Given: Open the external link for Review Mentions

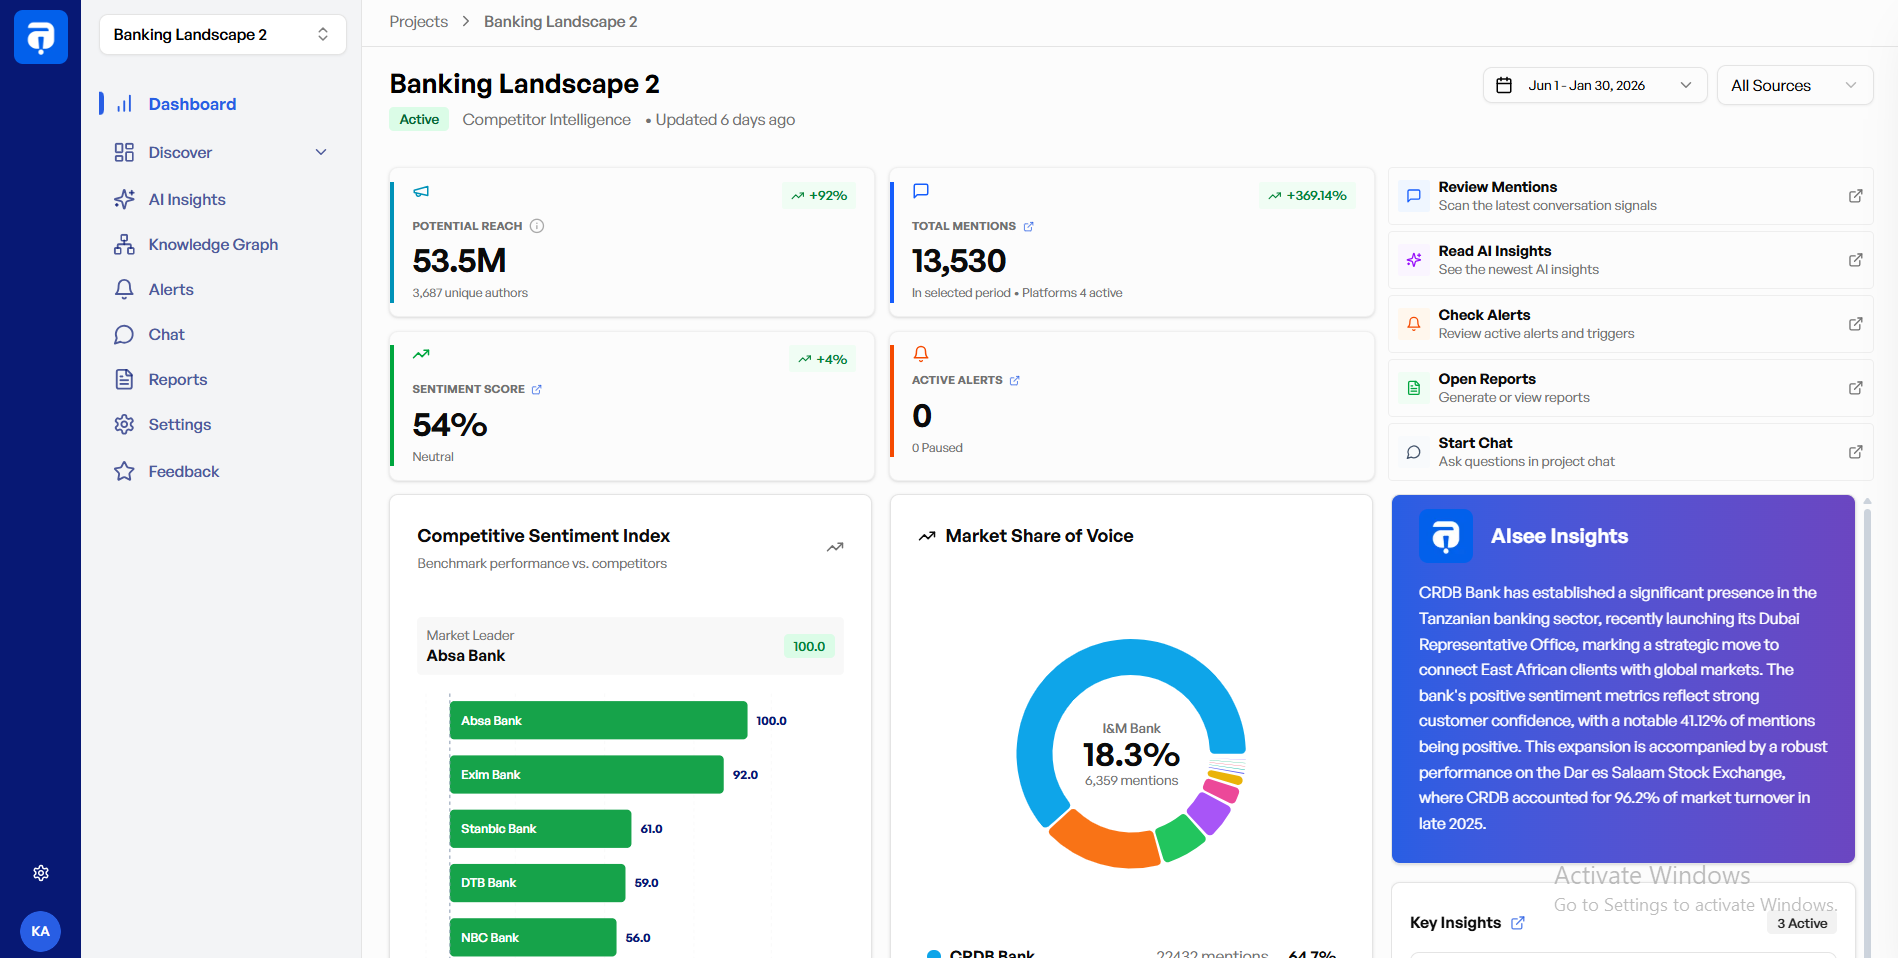Looking at the screenshot, I should pos(1856,196).
